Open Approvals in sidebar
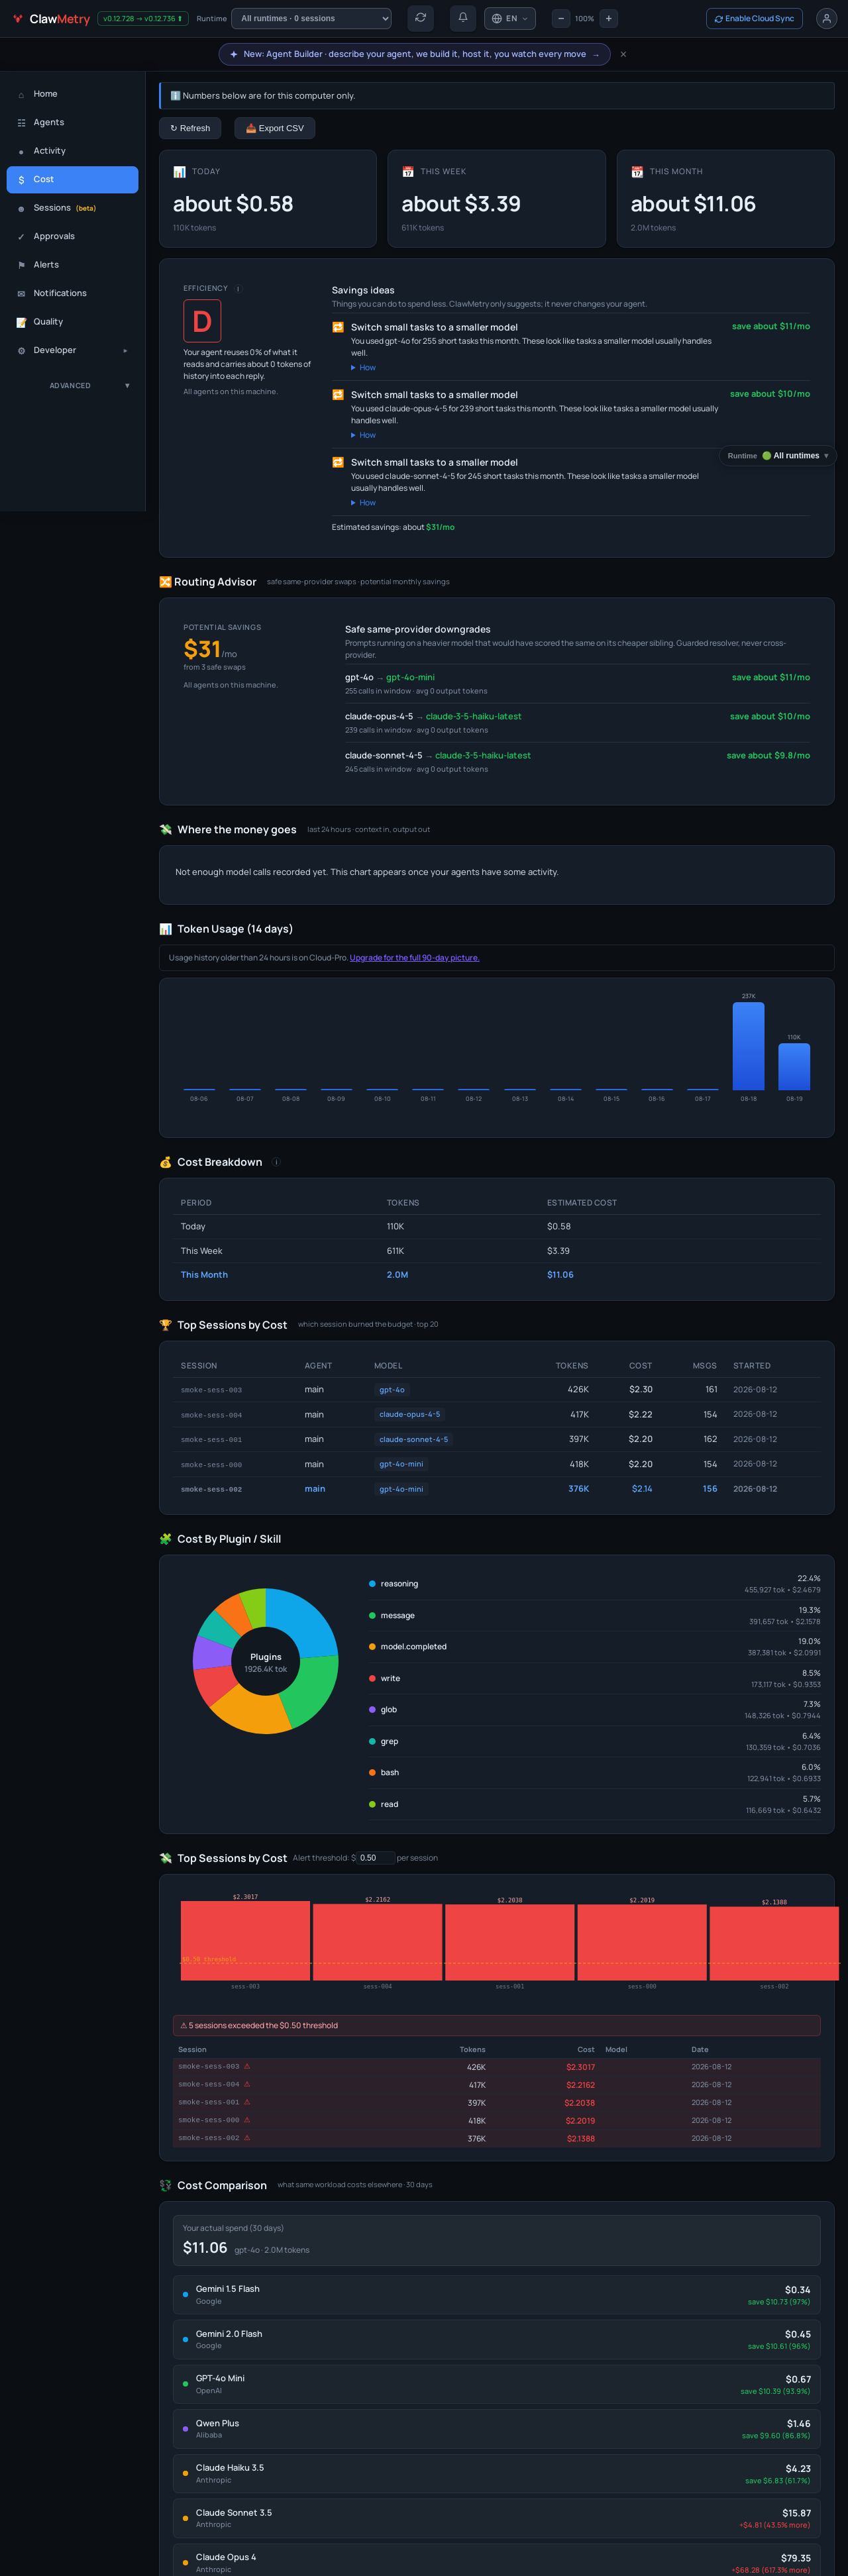848x2576 pixels. click(72, 237)
